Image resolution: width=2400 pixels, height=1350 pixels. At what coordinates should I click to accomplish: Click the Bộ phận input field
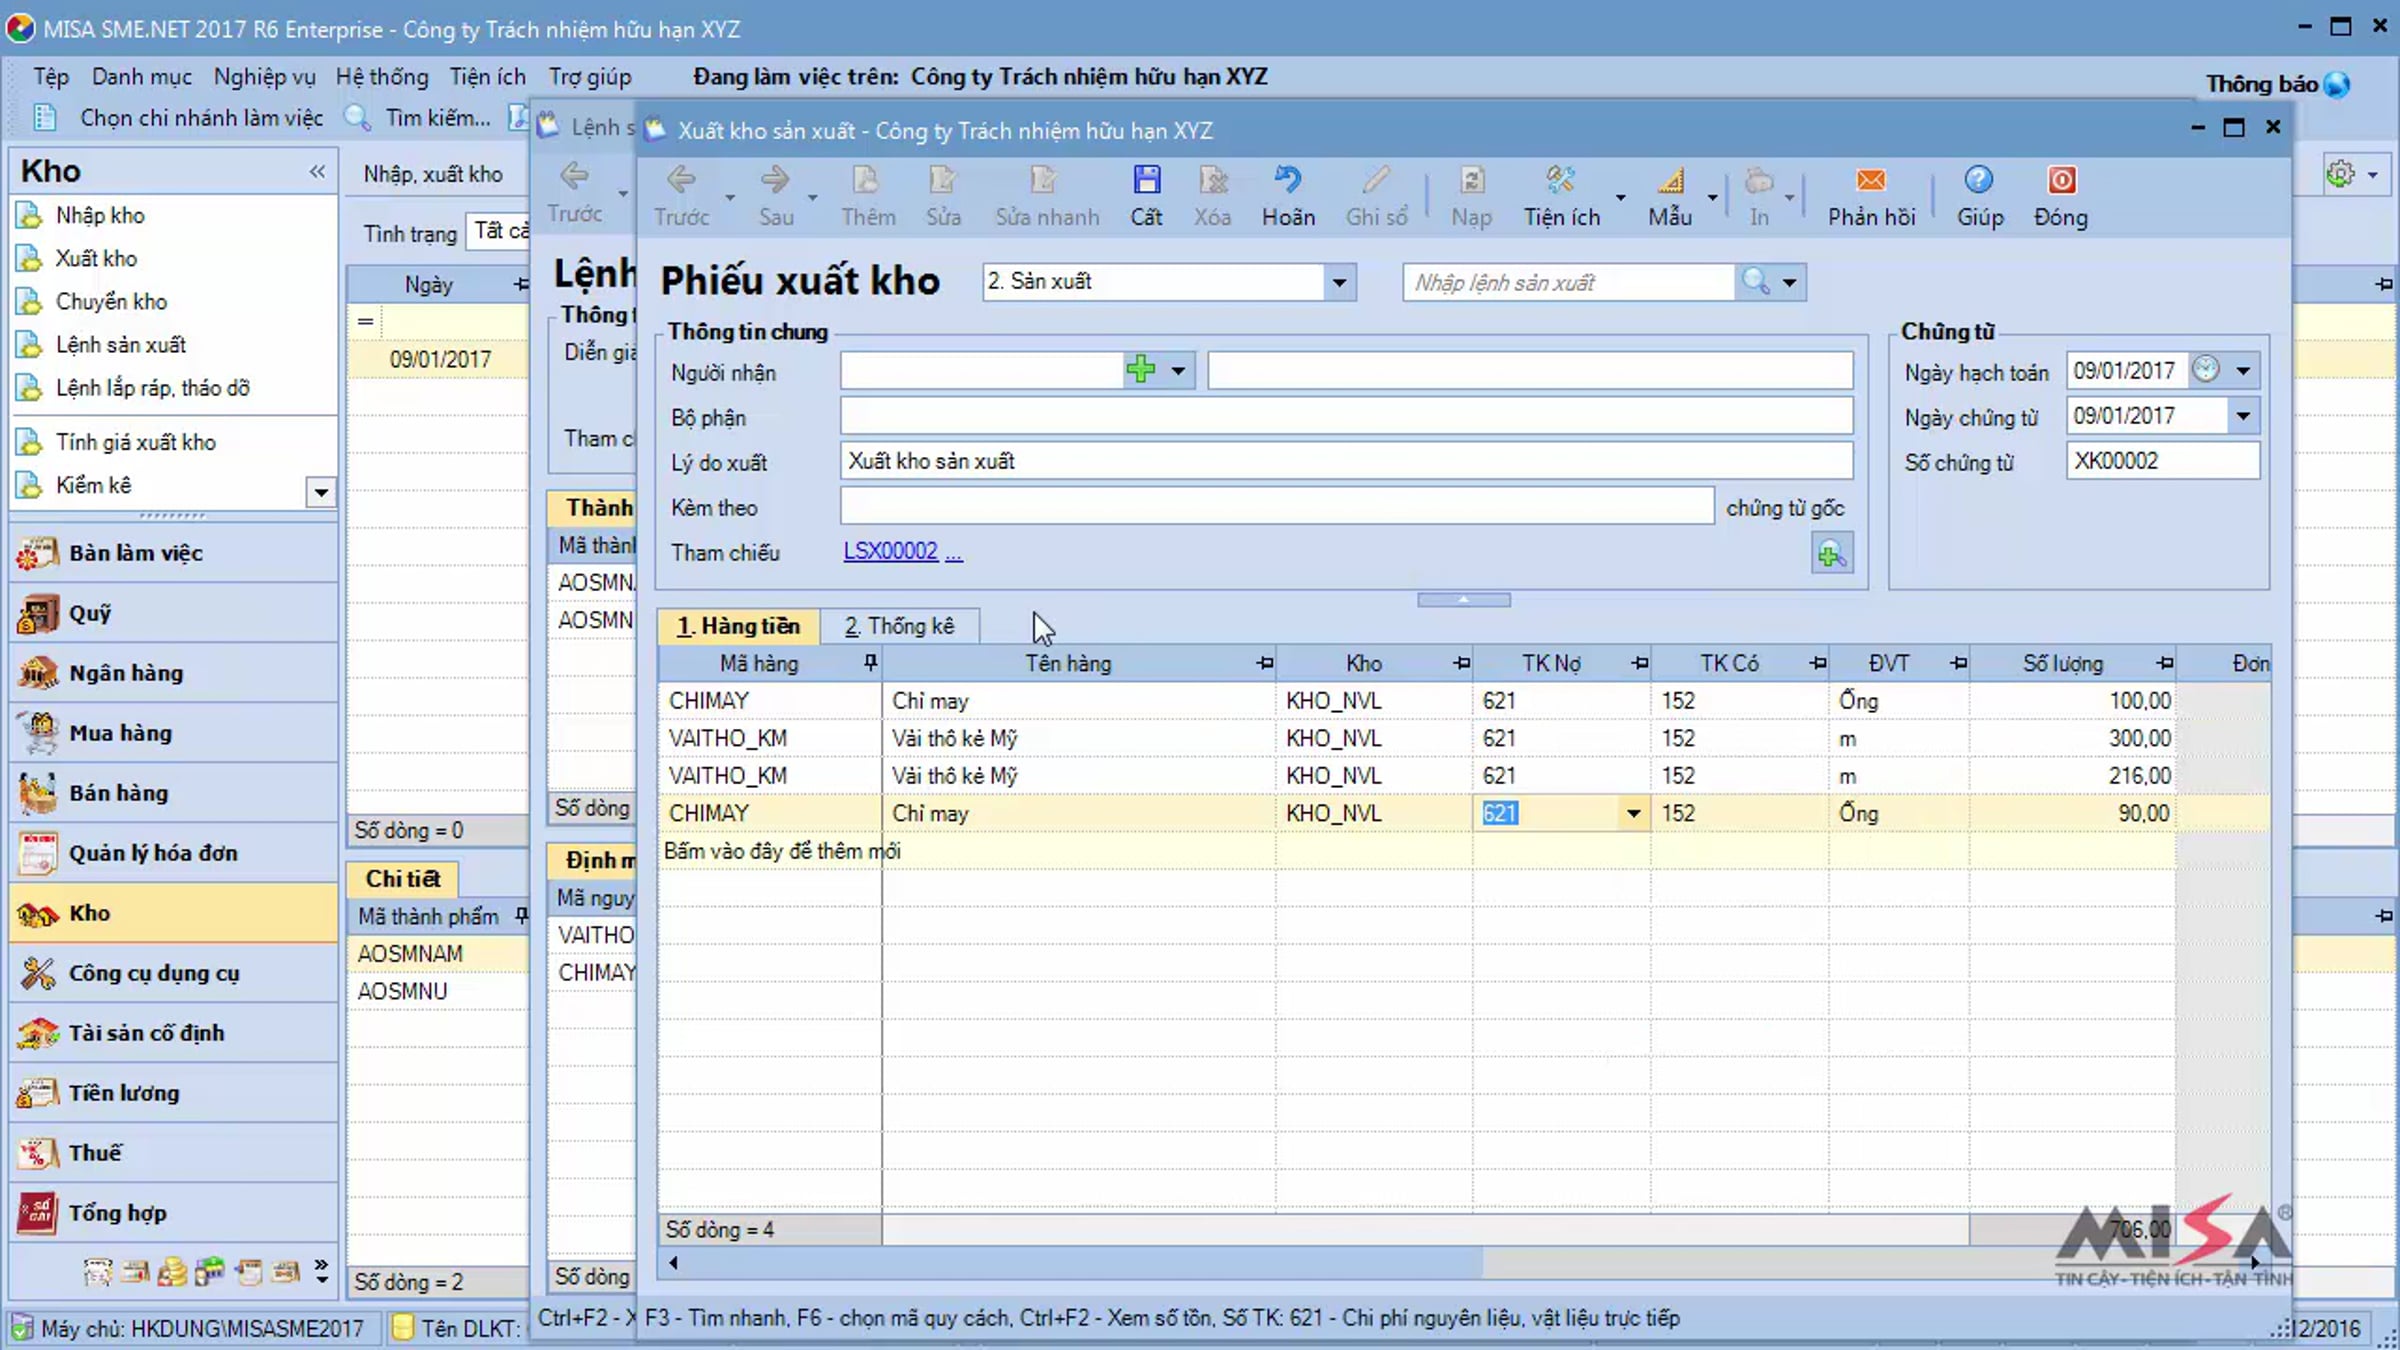1346,416
